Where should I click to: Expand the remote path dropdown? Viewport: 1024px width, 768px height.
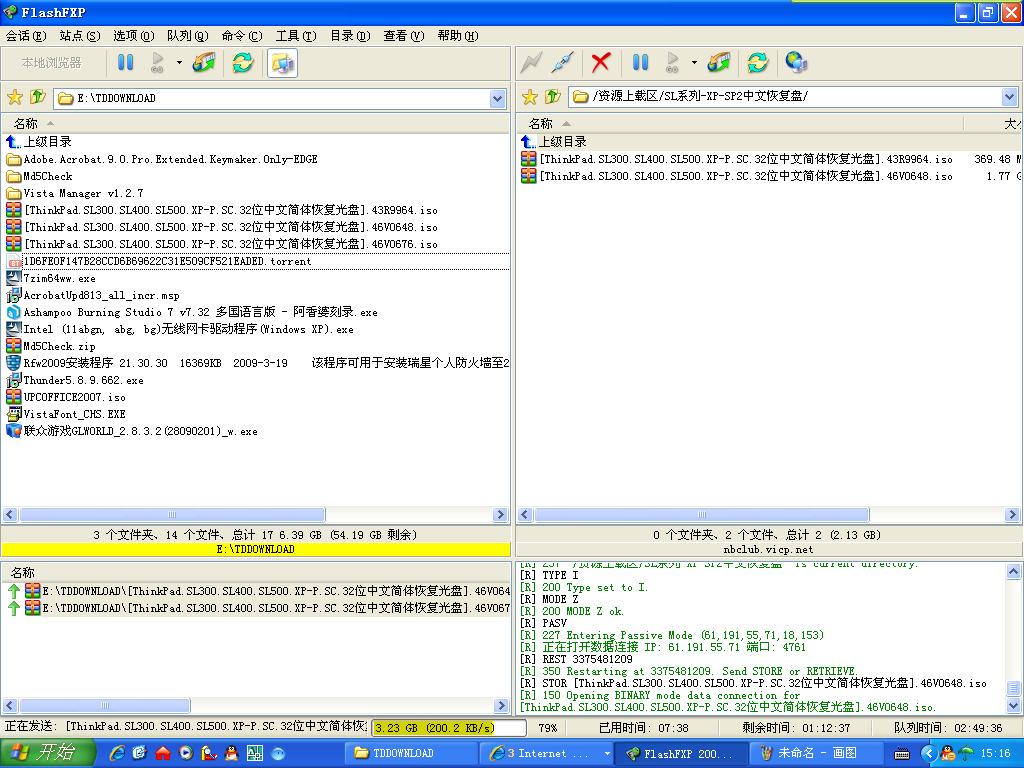pyautogui.click(x=1010, y=97)
